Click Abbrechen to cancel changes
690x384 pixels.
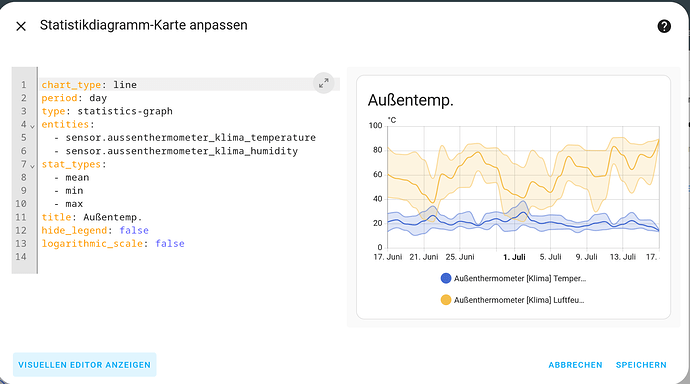[x=575, y=365]
